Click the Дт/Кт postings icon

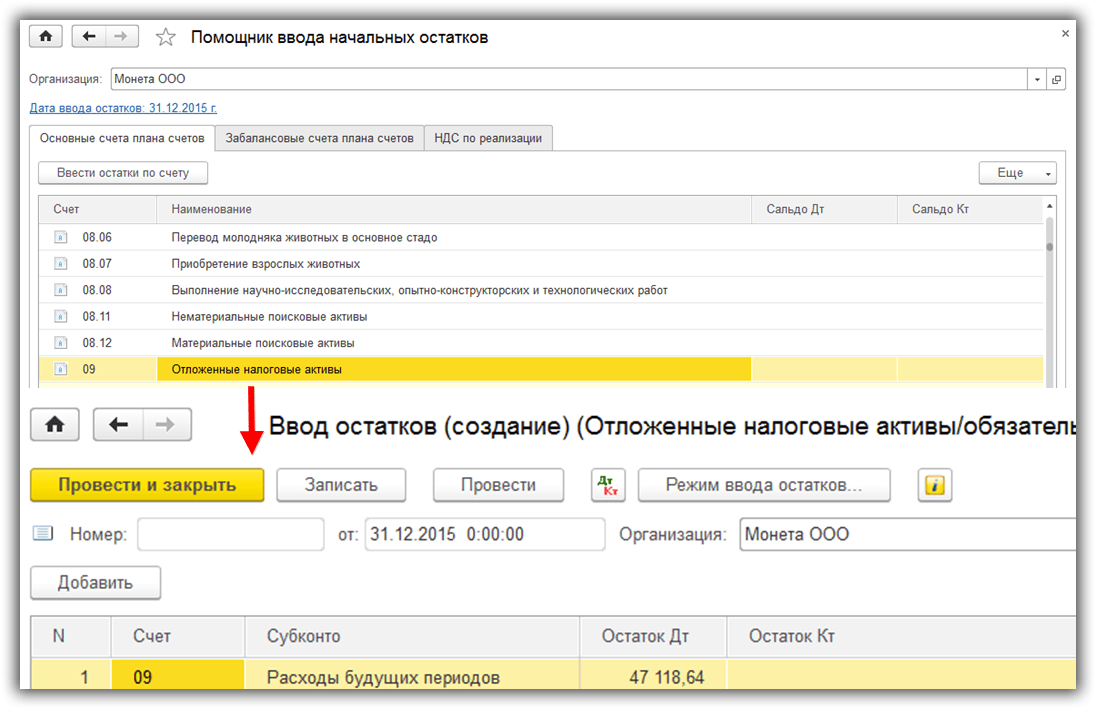[607, 485]
